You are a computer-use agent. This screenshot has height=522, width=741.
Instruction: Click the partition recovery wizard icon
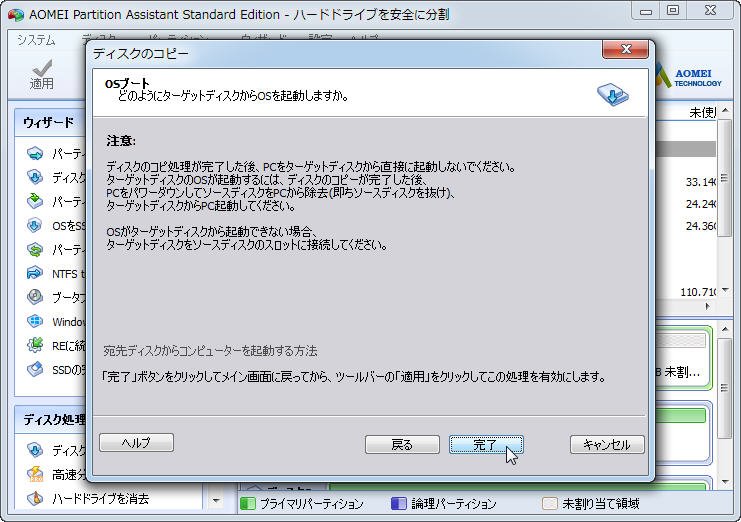34,249
